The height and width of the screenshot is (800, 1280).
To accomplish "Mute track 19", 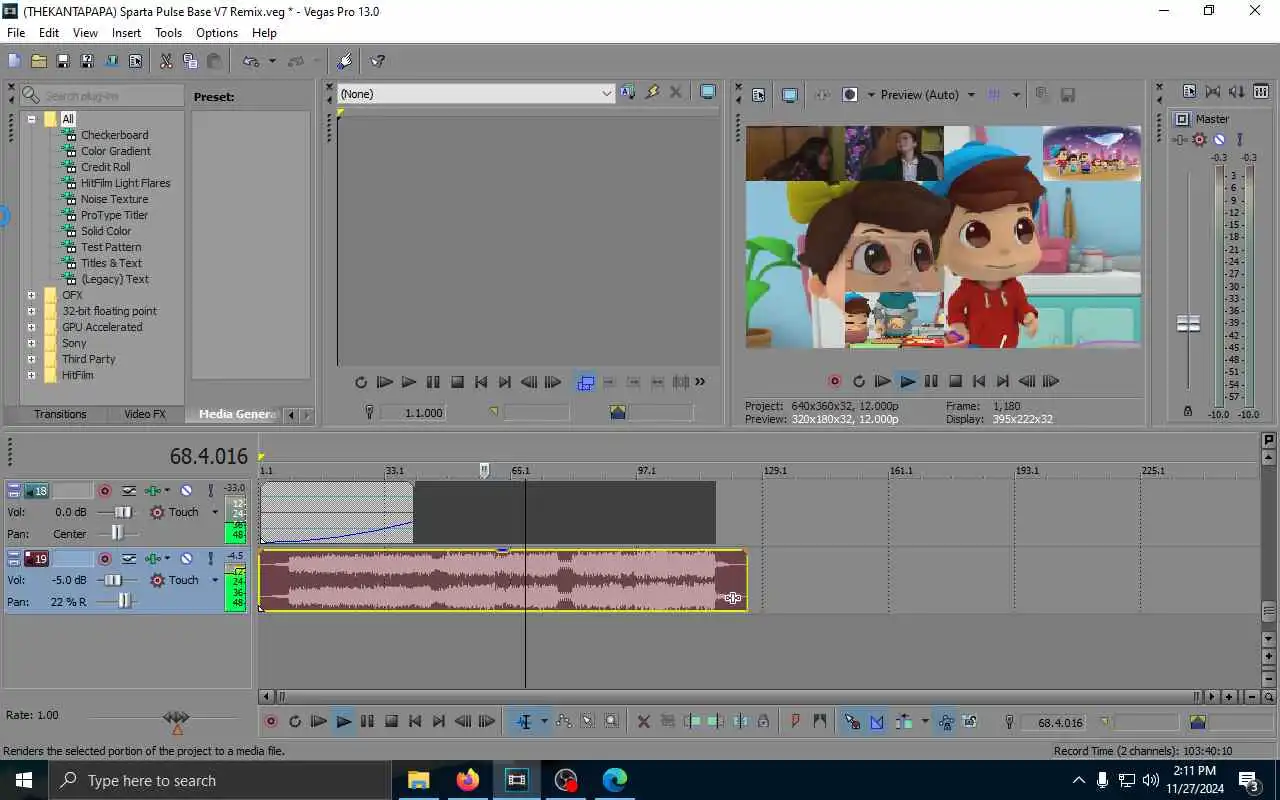I will pos(187,559).
